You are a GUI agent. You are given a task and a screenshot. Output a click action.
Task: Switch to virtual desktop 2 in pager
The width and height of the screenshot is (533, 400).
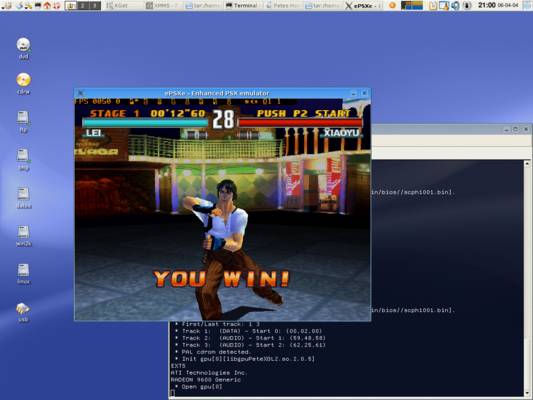click(83, 5)
